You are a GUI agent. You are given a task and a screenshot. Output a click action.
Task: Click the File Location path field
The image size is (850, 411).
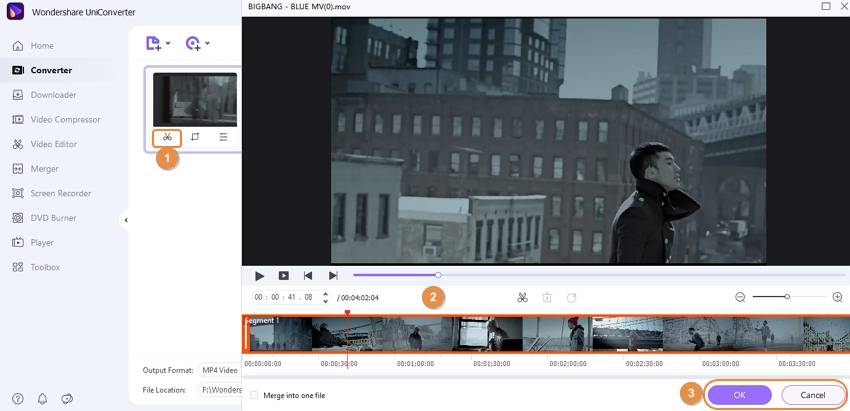220,389
